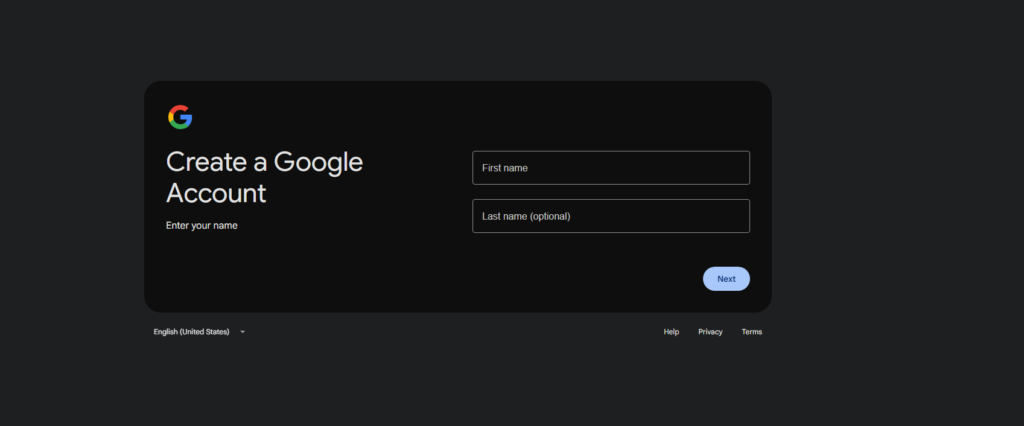The image size is (1024, 426).
Task: Select the "Create a Google Account" heading
Action: pos(264,178)
